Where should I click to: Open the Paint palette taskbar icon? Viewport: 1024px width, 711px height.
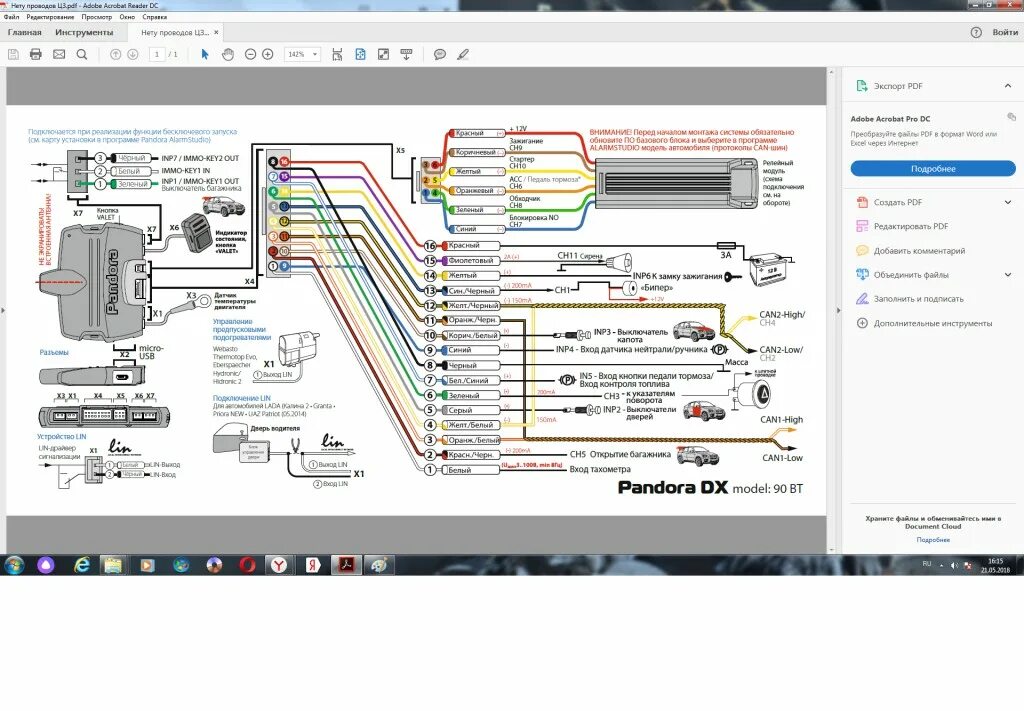[379, 565]
